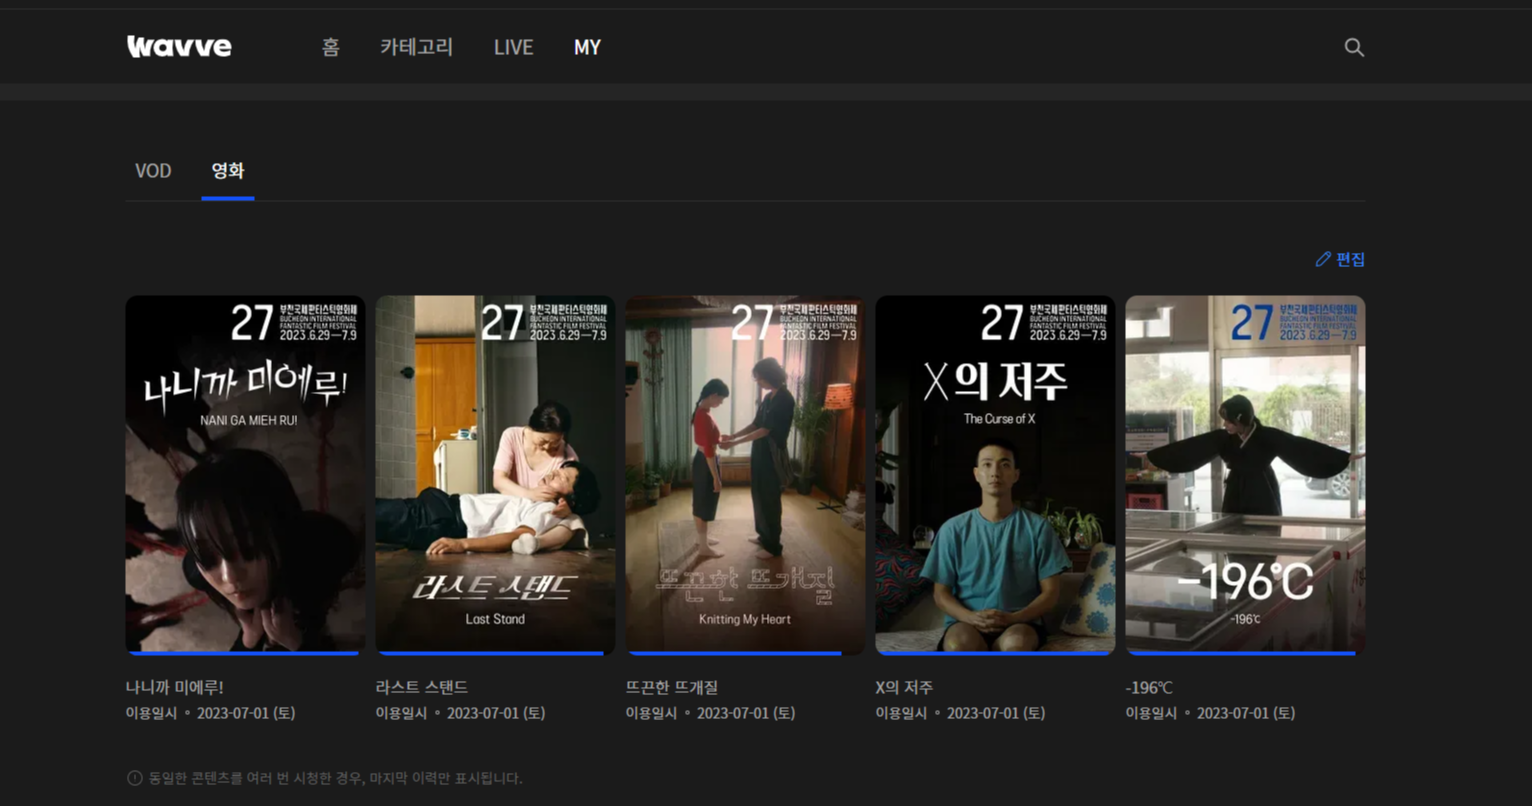Click the 동일한 콘텐츠 notice text
This screenshot has width=1532, height=806.
click(335, 778)
